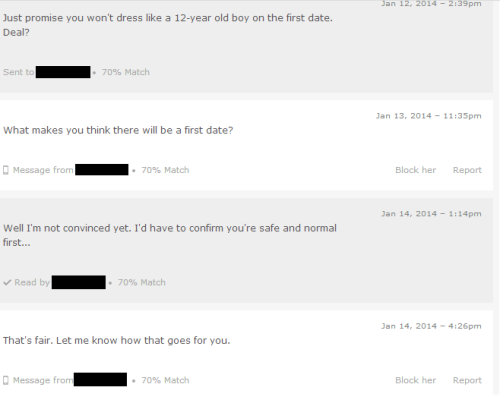
Task: Select the 'What makes you think' message text
Action: [x=118, y=130]
